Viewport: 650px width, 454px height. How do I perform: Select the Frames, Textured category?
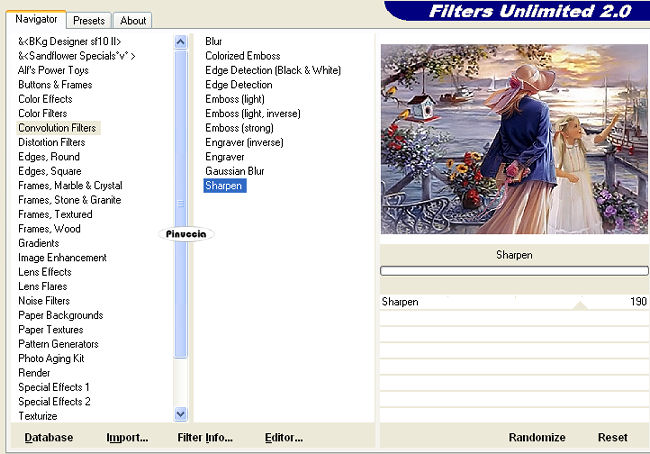coord(55,214)
